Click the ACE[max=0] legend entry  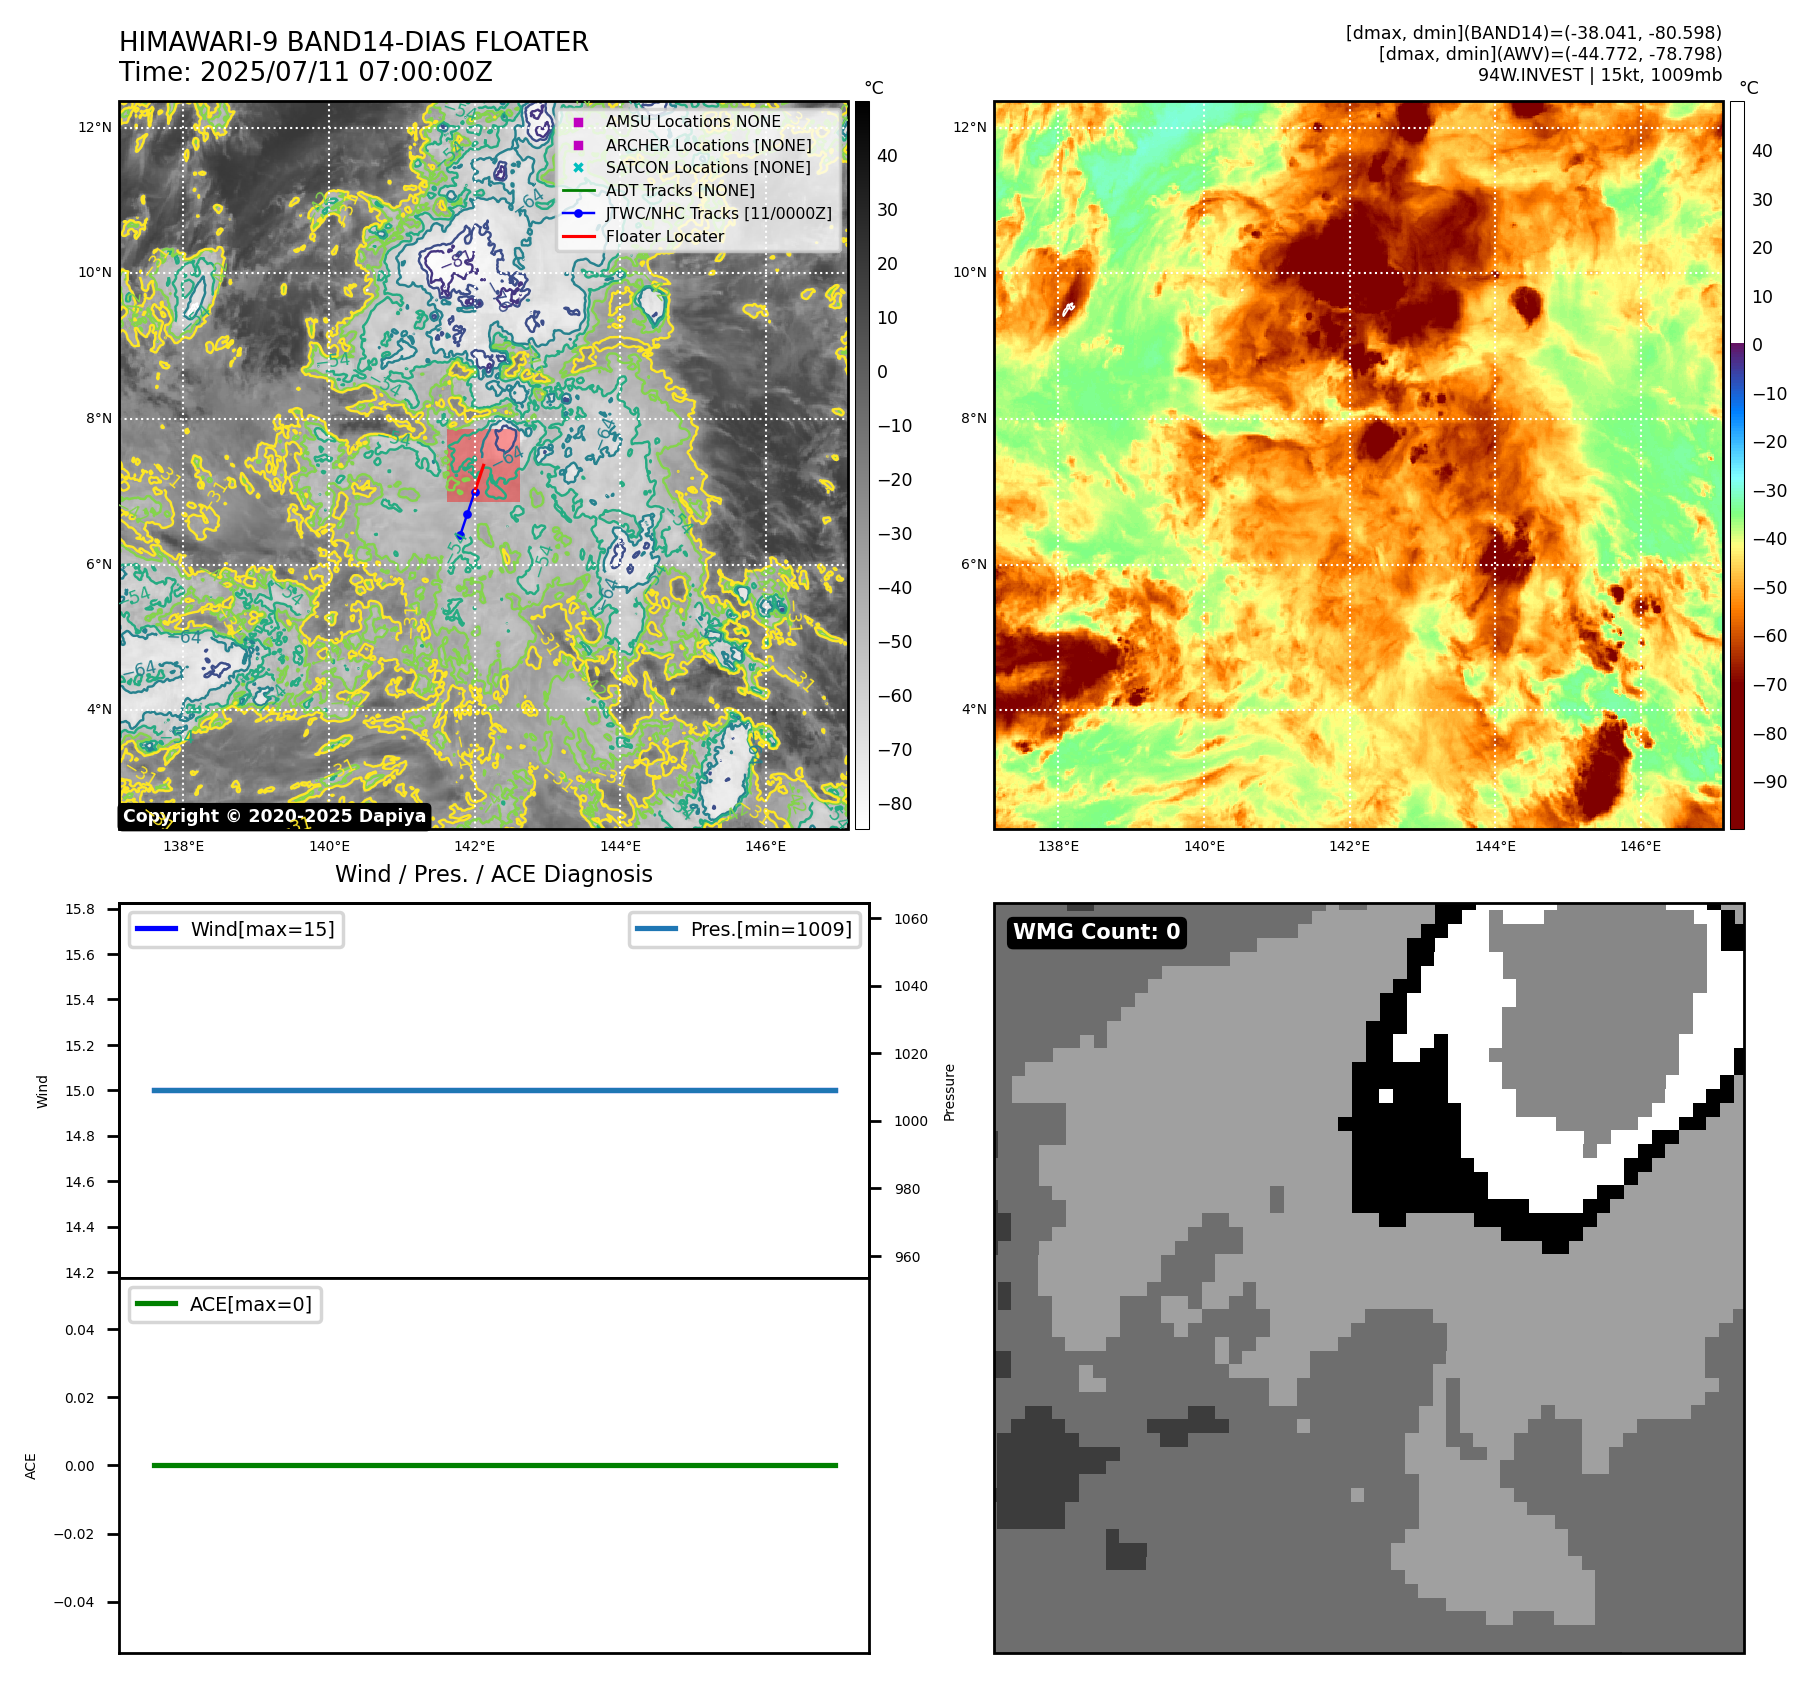[226, 1304]
